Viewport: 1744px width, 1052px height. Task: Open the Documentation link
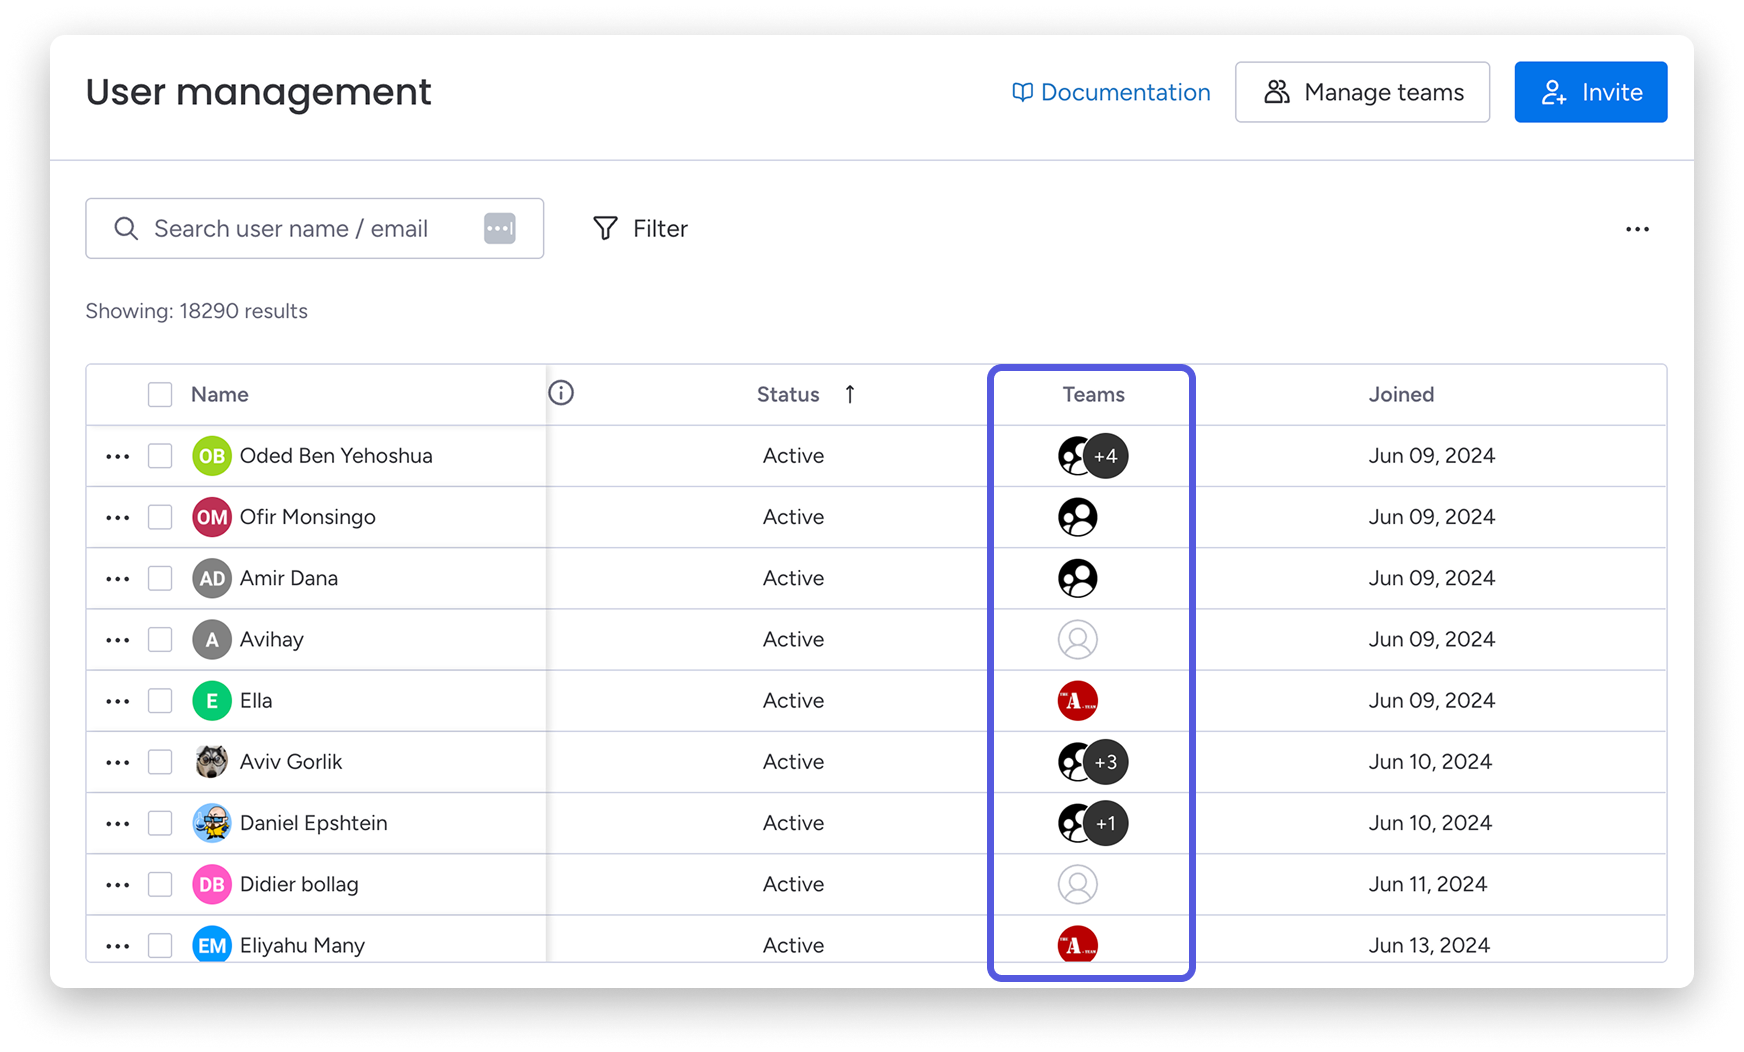coord(1111,93)
